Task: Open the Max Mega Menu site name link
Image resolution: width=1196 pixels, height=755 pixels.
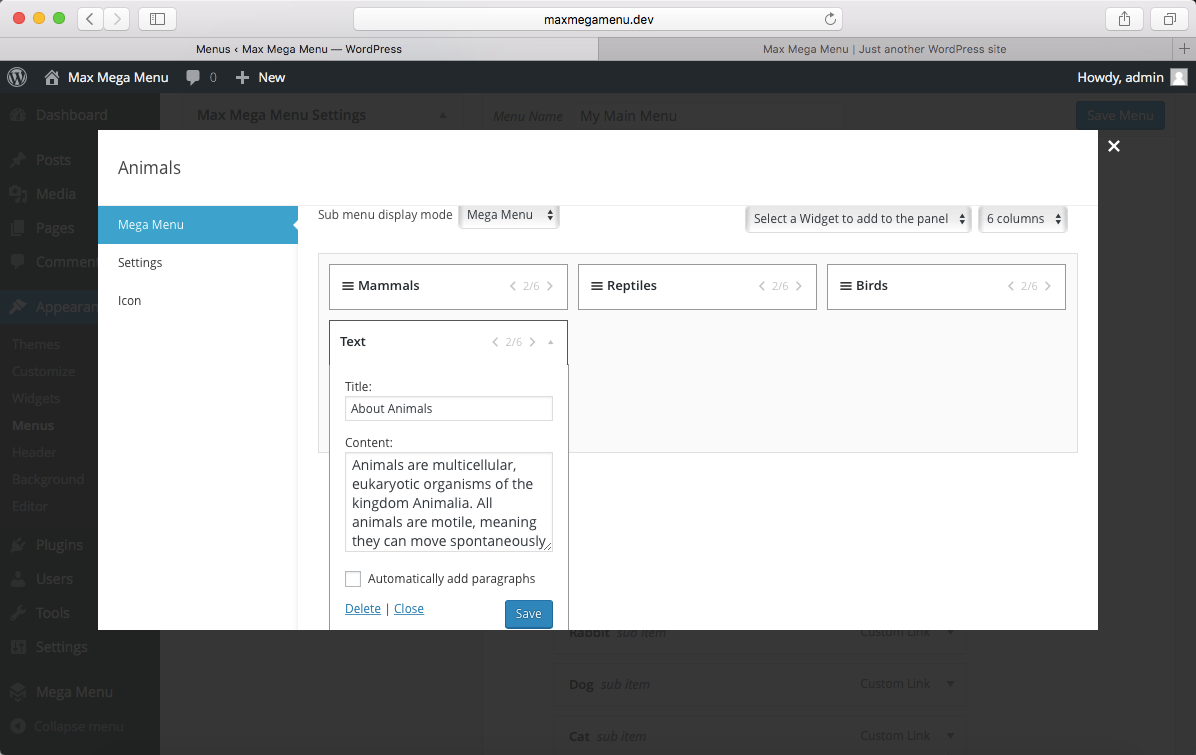Action: [118, 77]
